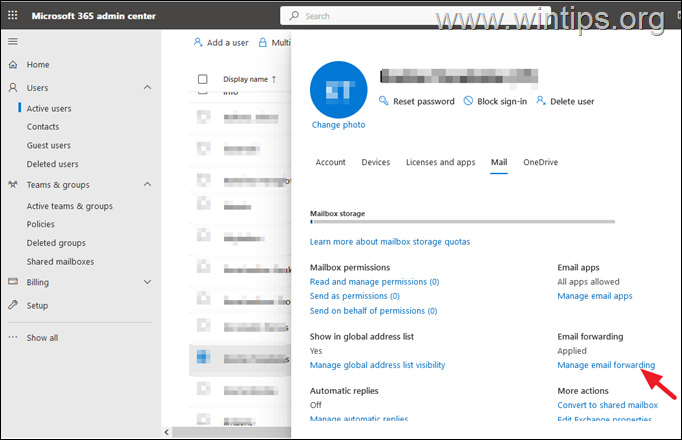The width and height of the screenshot is (682, 440).
Task: Toggle the select-all checkbox beside Display name
Action: tap(203, 79)
